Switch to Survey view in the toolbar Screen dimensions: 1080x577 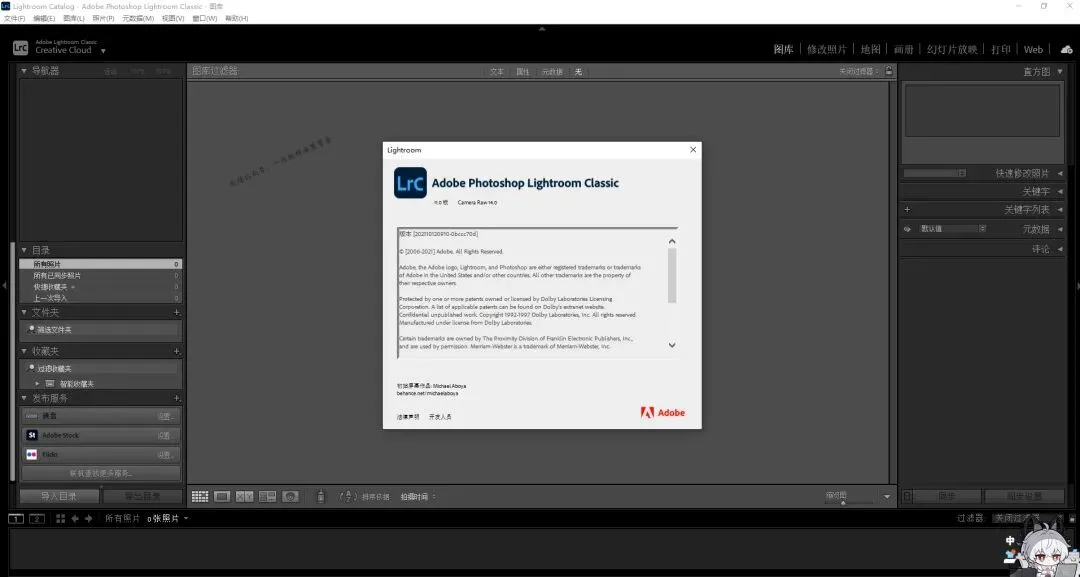pyautogui.click(x=267, y=496)
